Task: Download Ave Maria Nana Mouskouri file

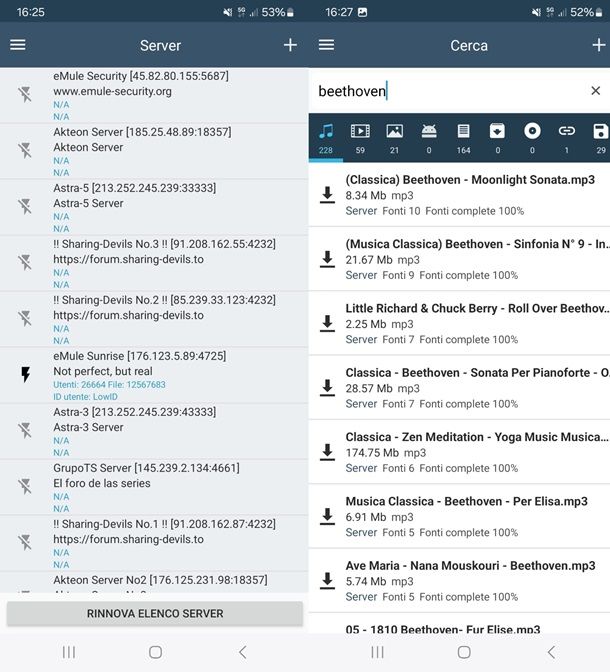Action: click(x=328, y=581)
